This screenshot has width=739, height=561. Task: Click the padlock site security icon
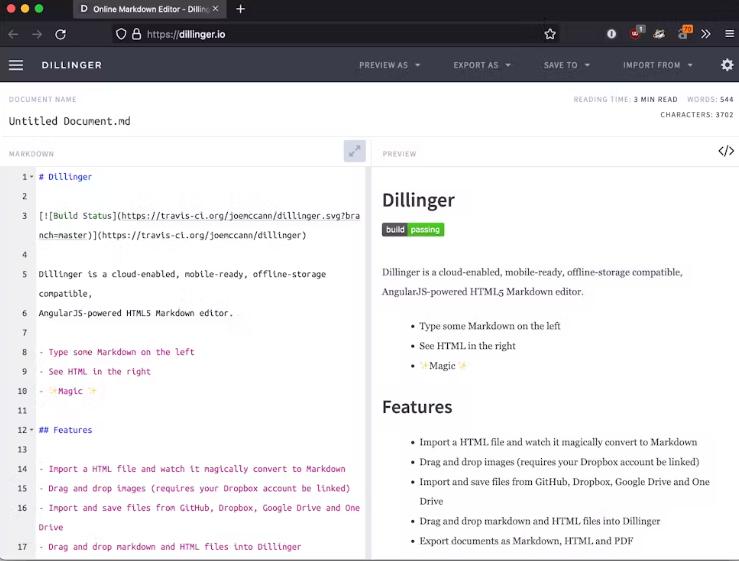[136, 34]
